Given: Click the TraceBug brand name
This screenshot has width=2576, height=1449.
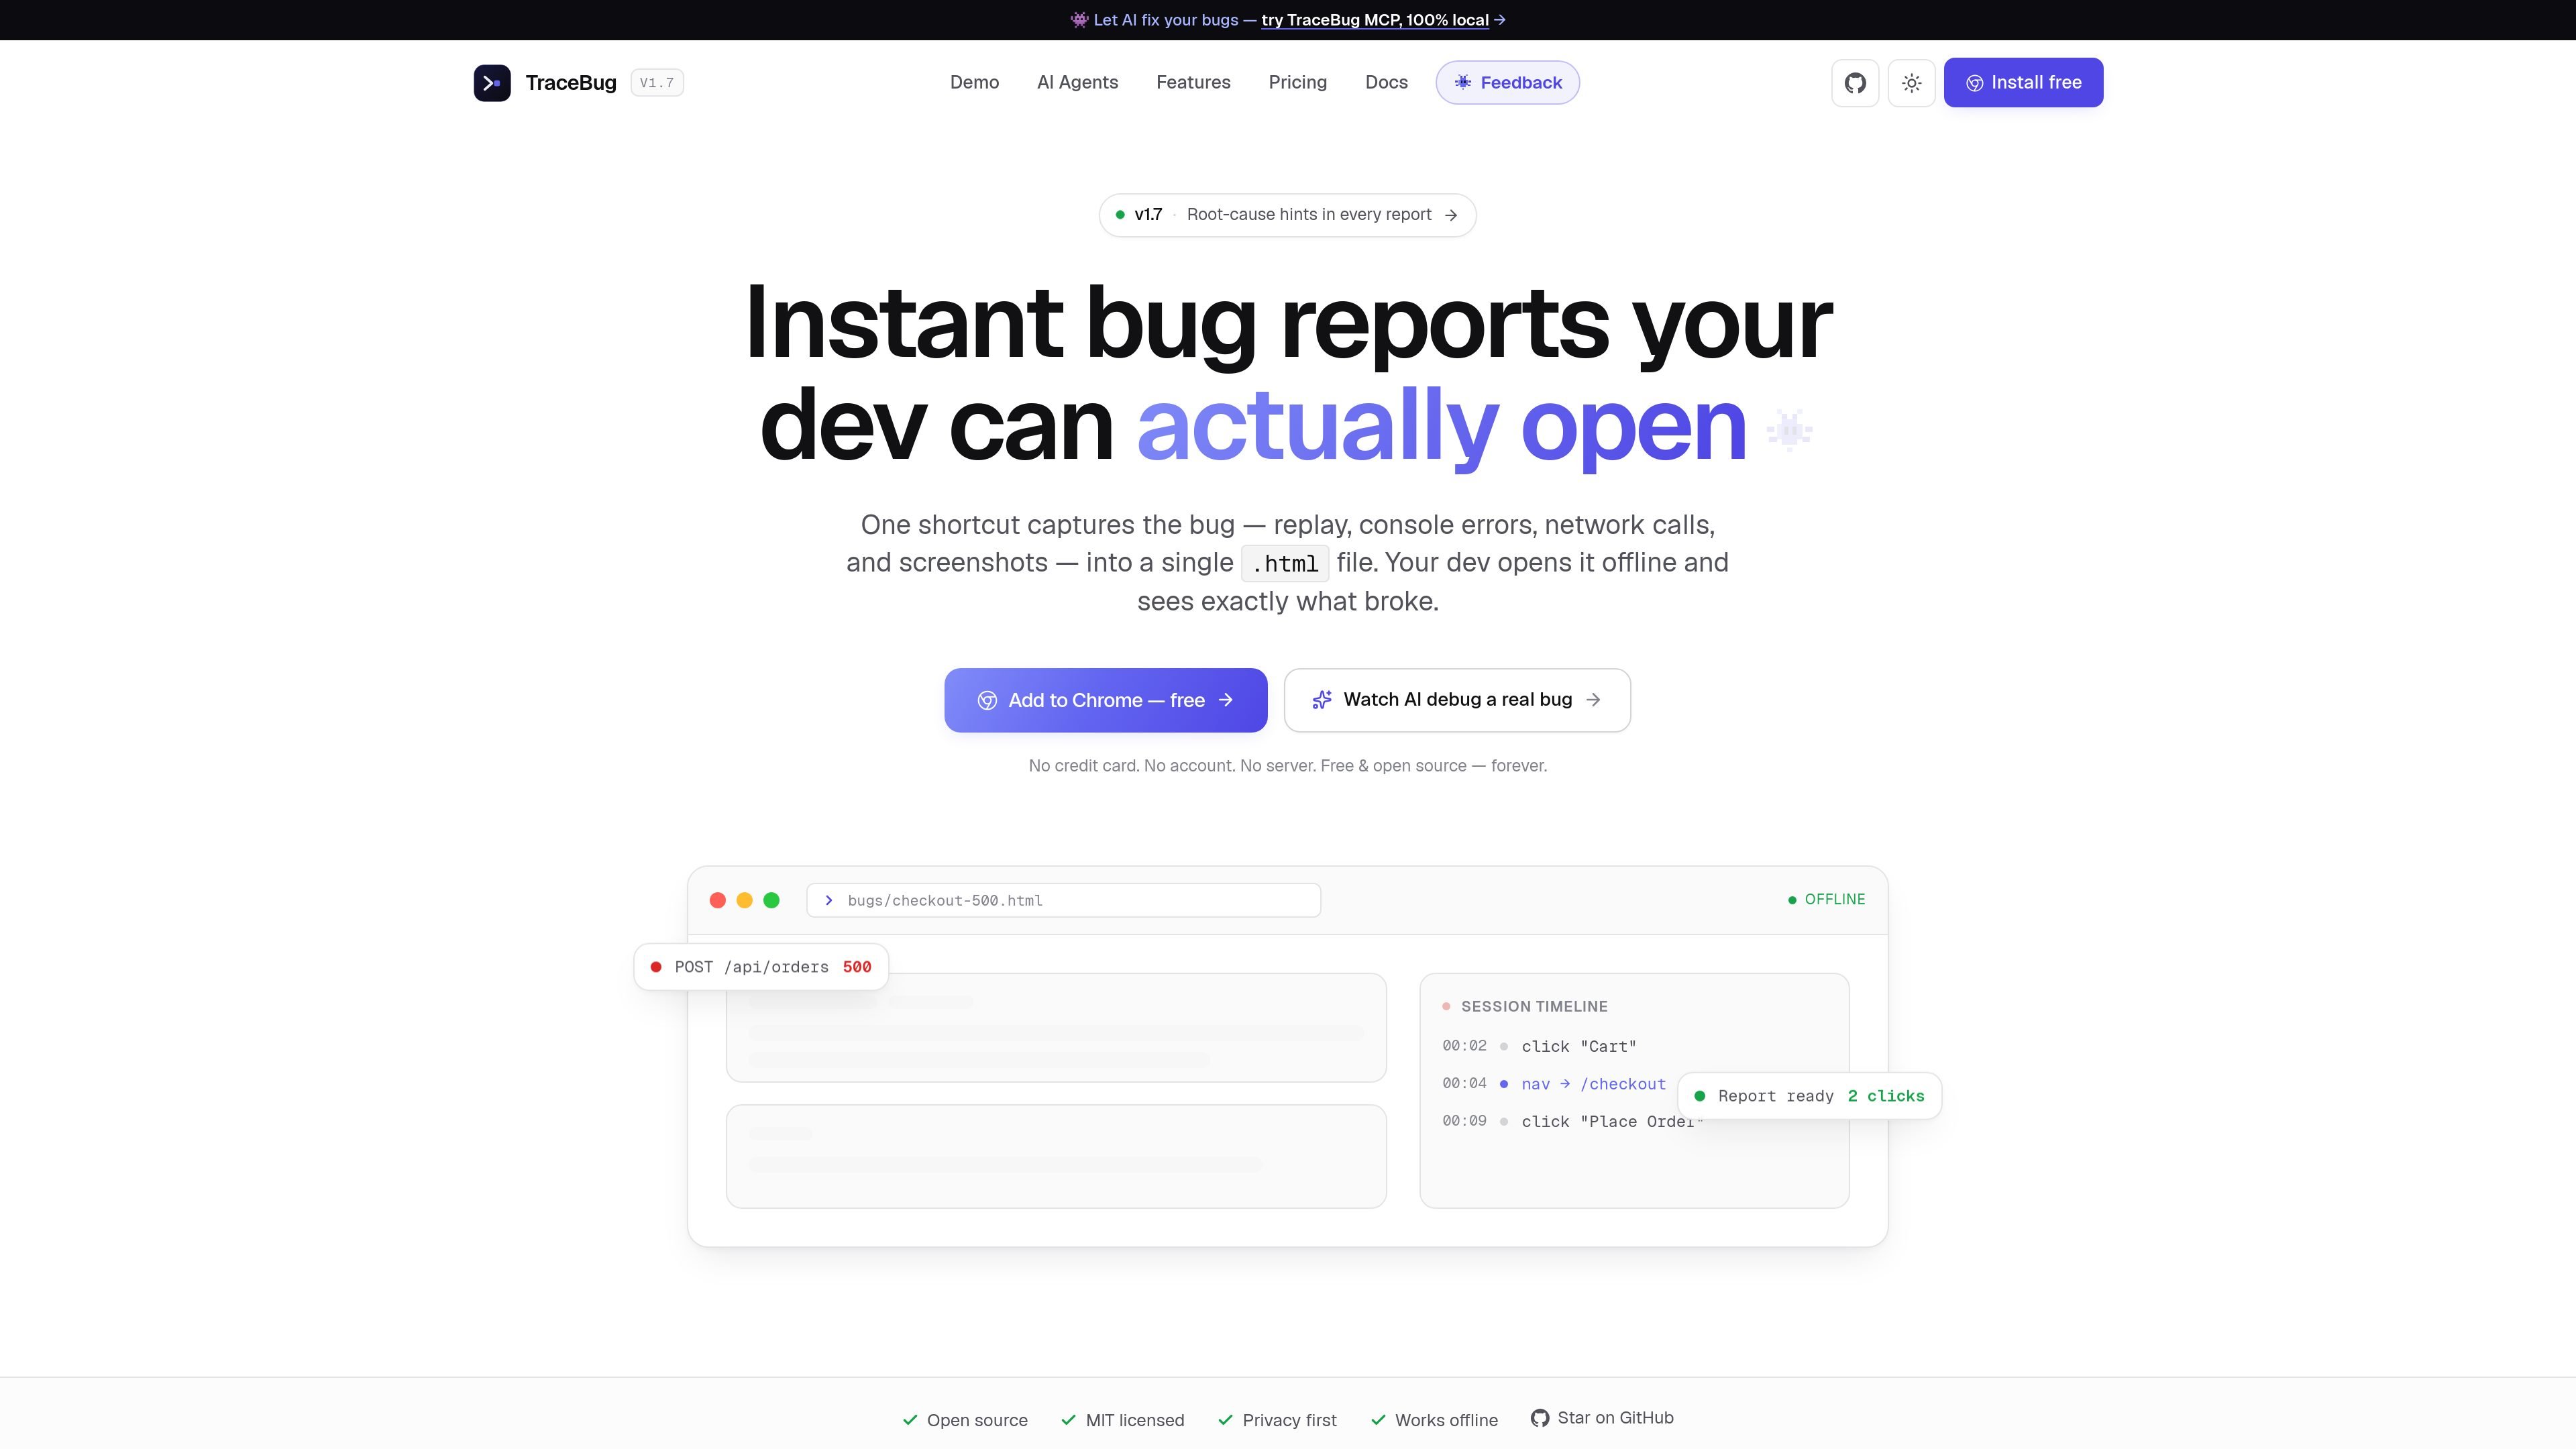Looking at the screenshot, I should [571, 83].
